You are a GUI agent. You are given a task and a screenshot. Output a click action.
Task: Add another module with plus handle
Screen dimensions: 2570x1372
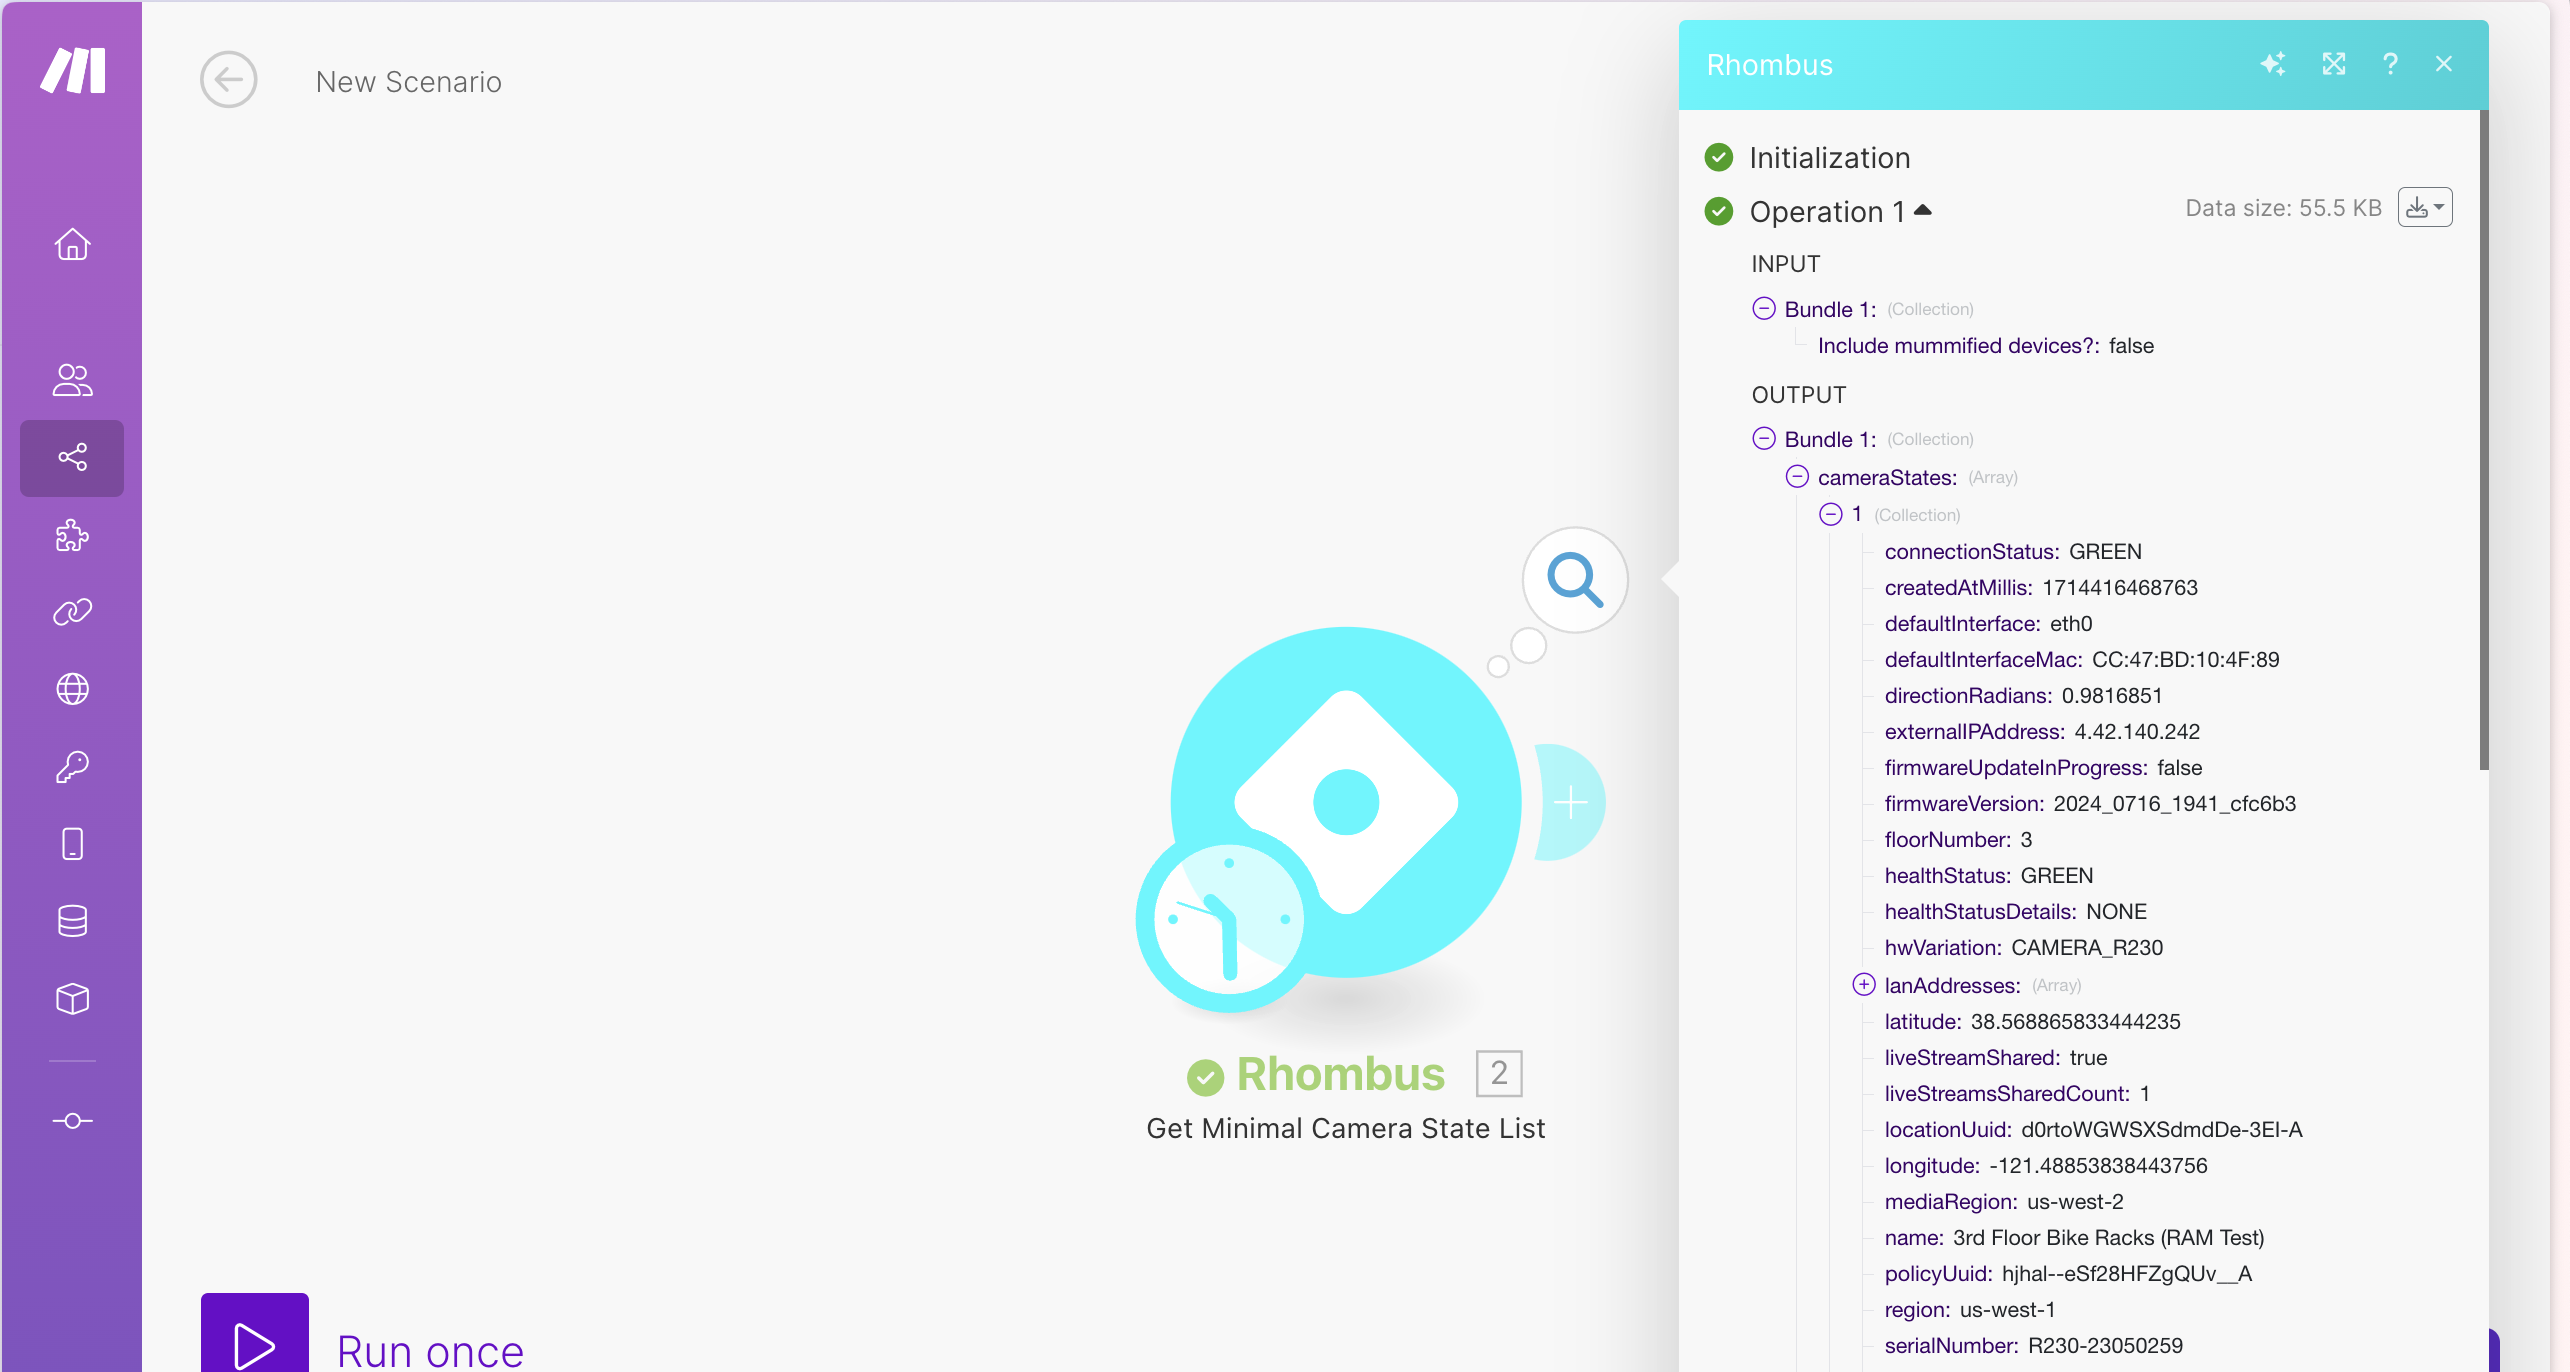click(1570, 802)
